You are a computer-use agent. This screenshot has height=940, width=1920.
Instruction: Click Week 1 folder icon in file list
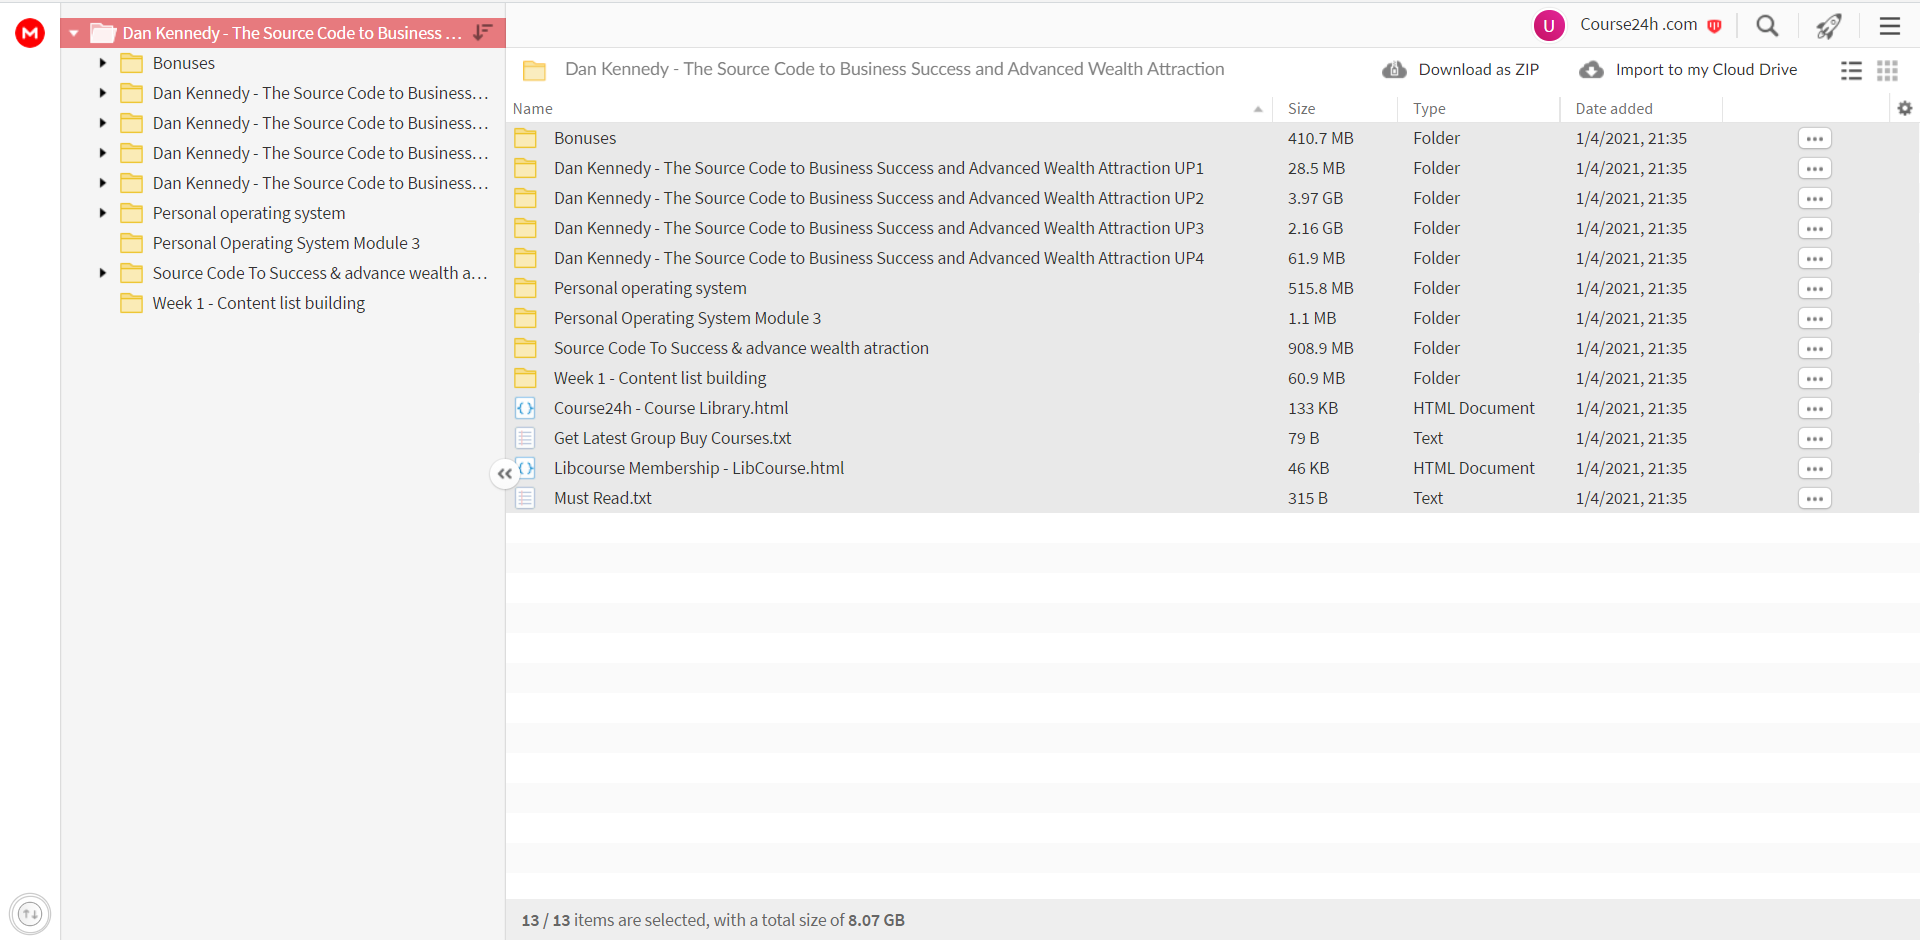tap(525, 378)
